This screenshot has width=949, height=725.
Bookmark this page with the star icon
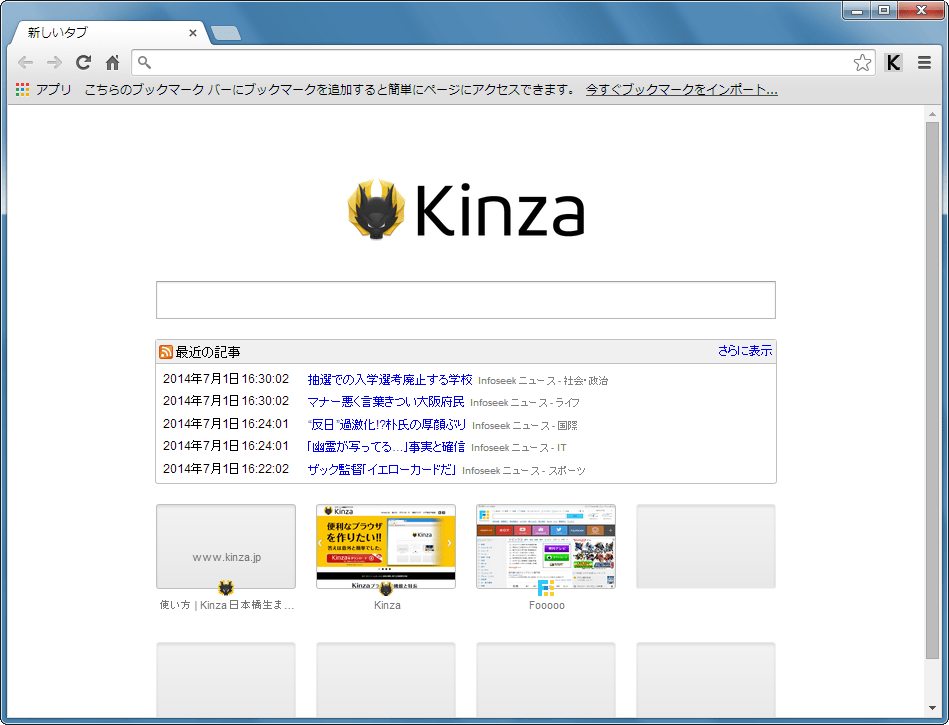[862, 62]
